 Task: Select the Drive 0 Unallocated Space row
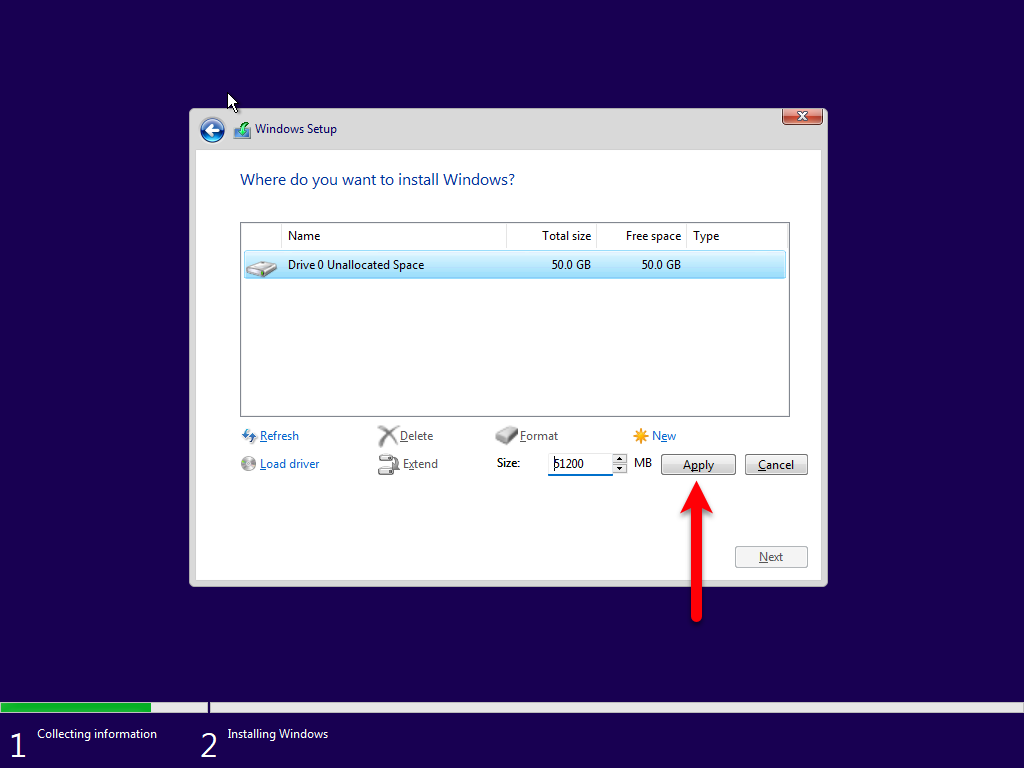[515, 264]
